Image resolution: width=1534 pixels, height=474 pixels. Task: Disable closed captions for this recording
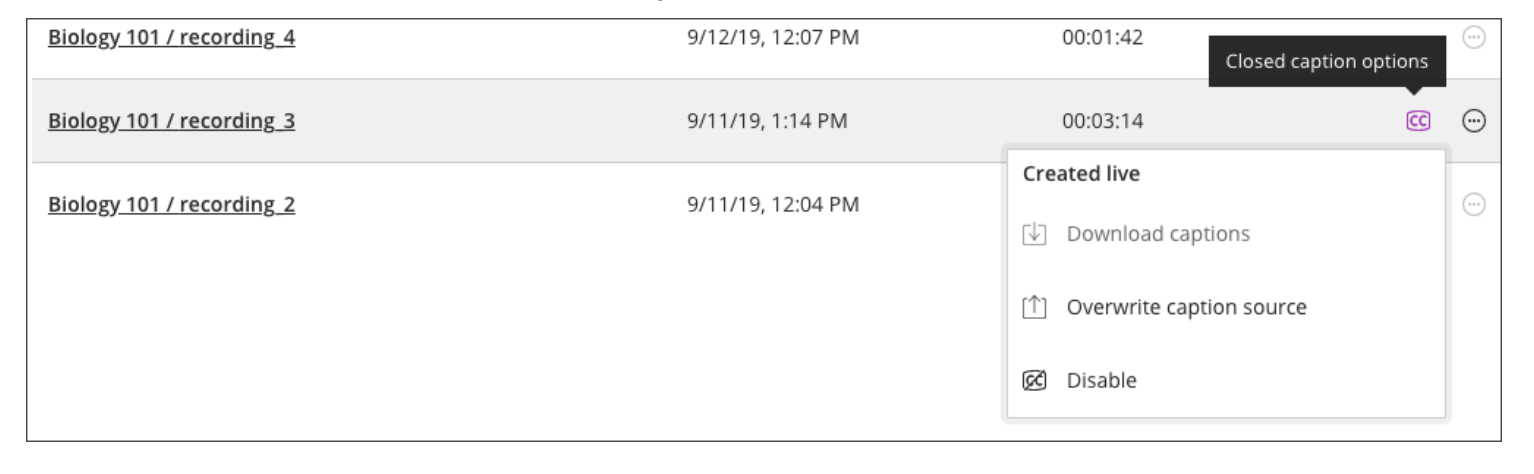(1101, 380)
